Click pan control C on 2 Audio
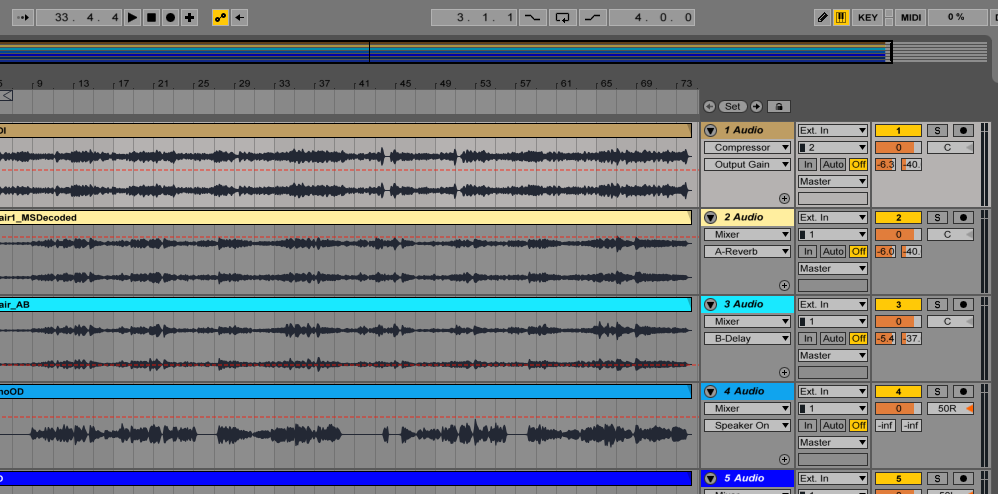998x494 pixels. [x=950, y=234]
